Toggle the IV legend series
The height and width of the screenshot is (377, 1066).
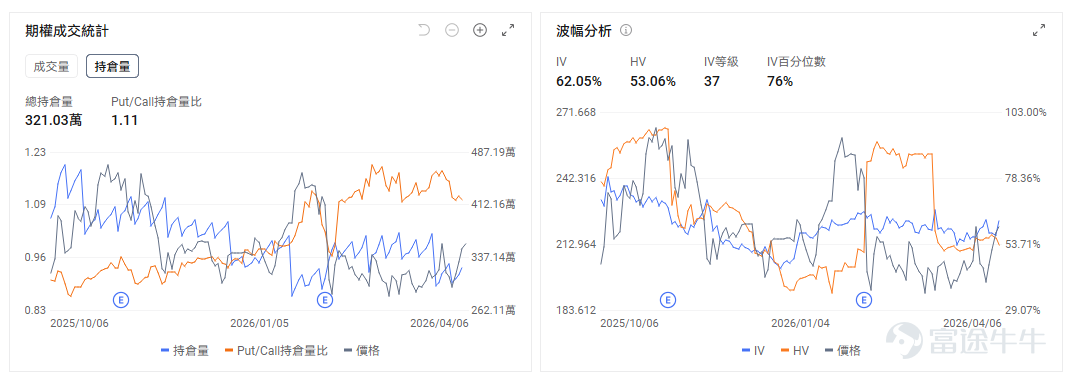753,351
